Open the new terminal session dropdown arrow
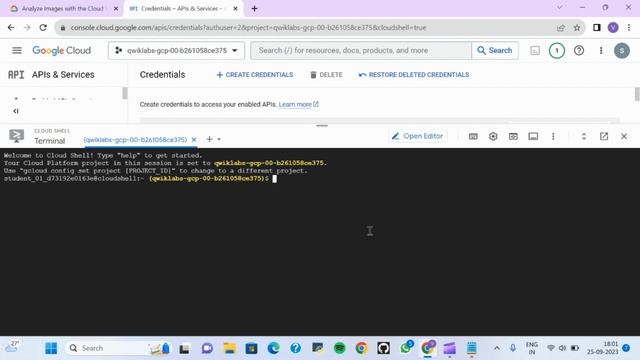This screenshot has width=640, height=360. tap(219, 140)
